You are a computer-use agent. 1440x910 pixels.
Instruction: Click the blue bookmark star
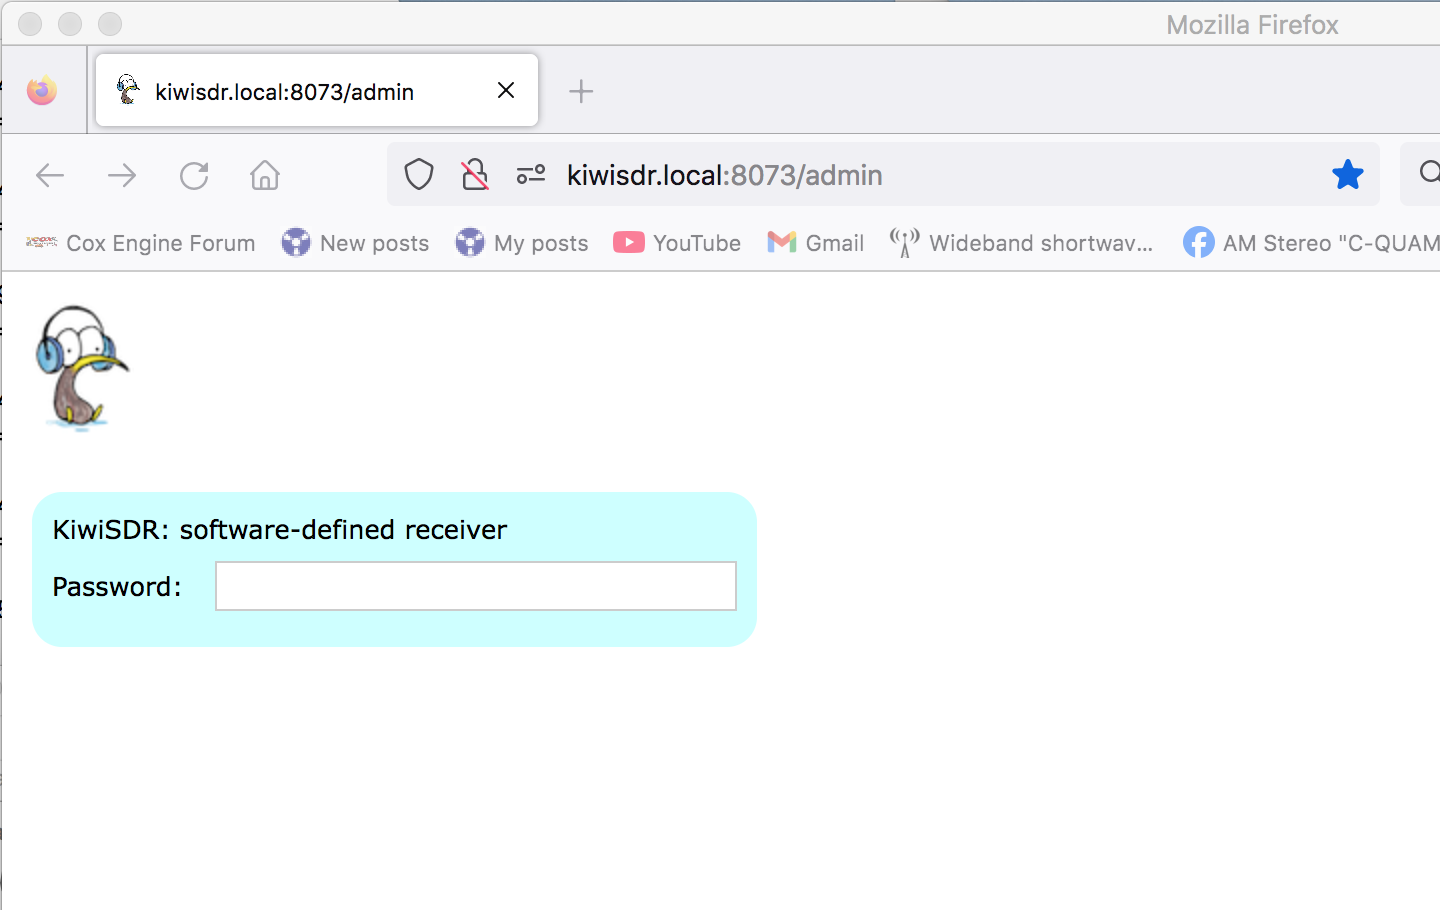1348,175
